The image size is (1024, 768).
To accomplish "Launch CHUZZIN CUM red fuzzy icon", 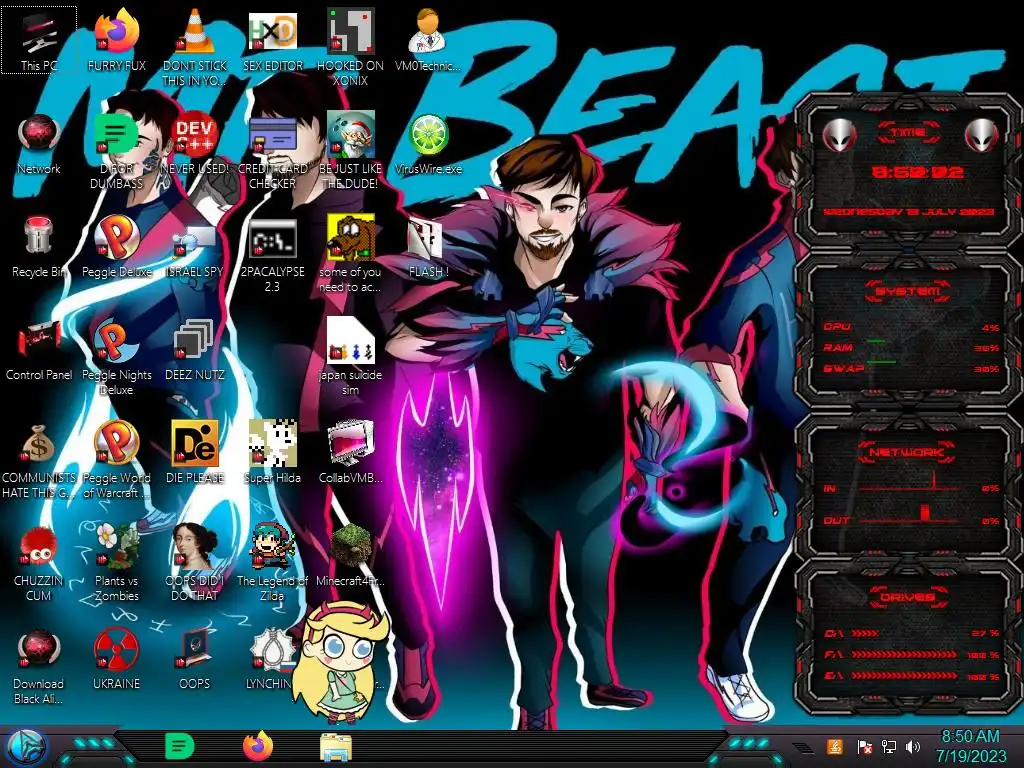I will 39,564.
